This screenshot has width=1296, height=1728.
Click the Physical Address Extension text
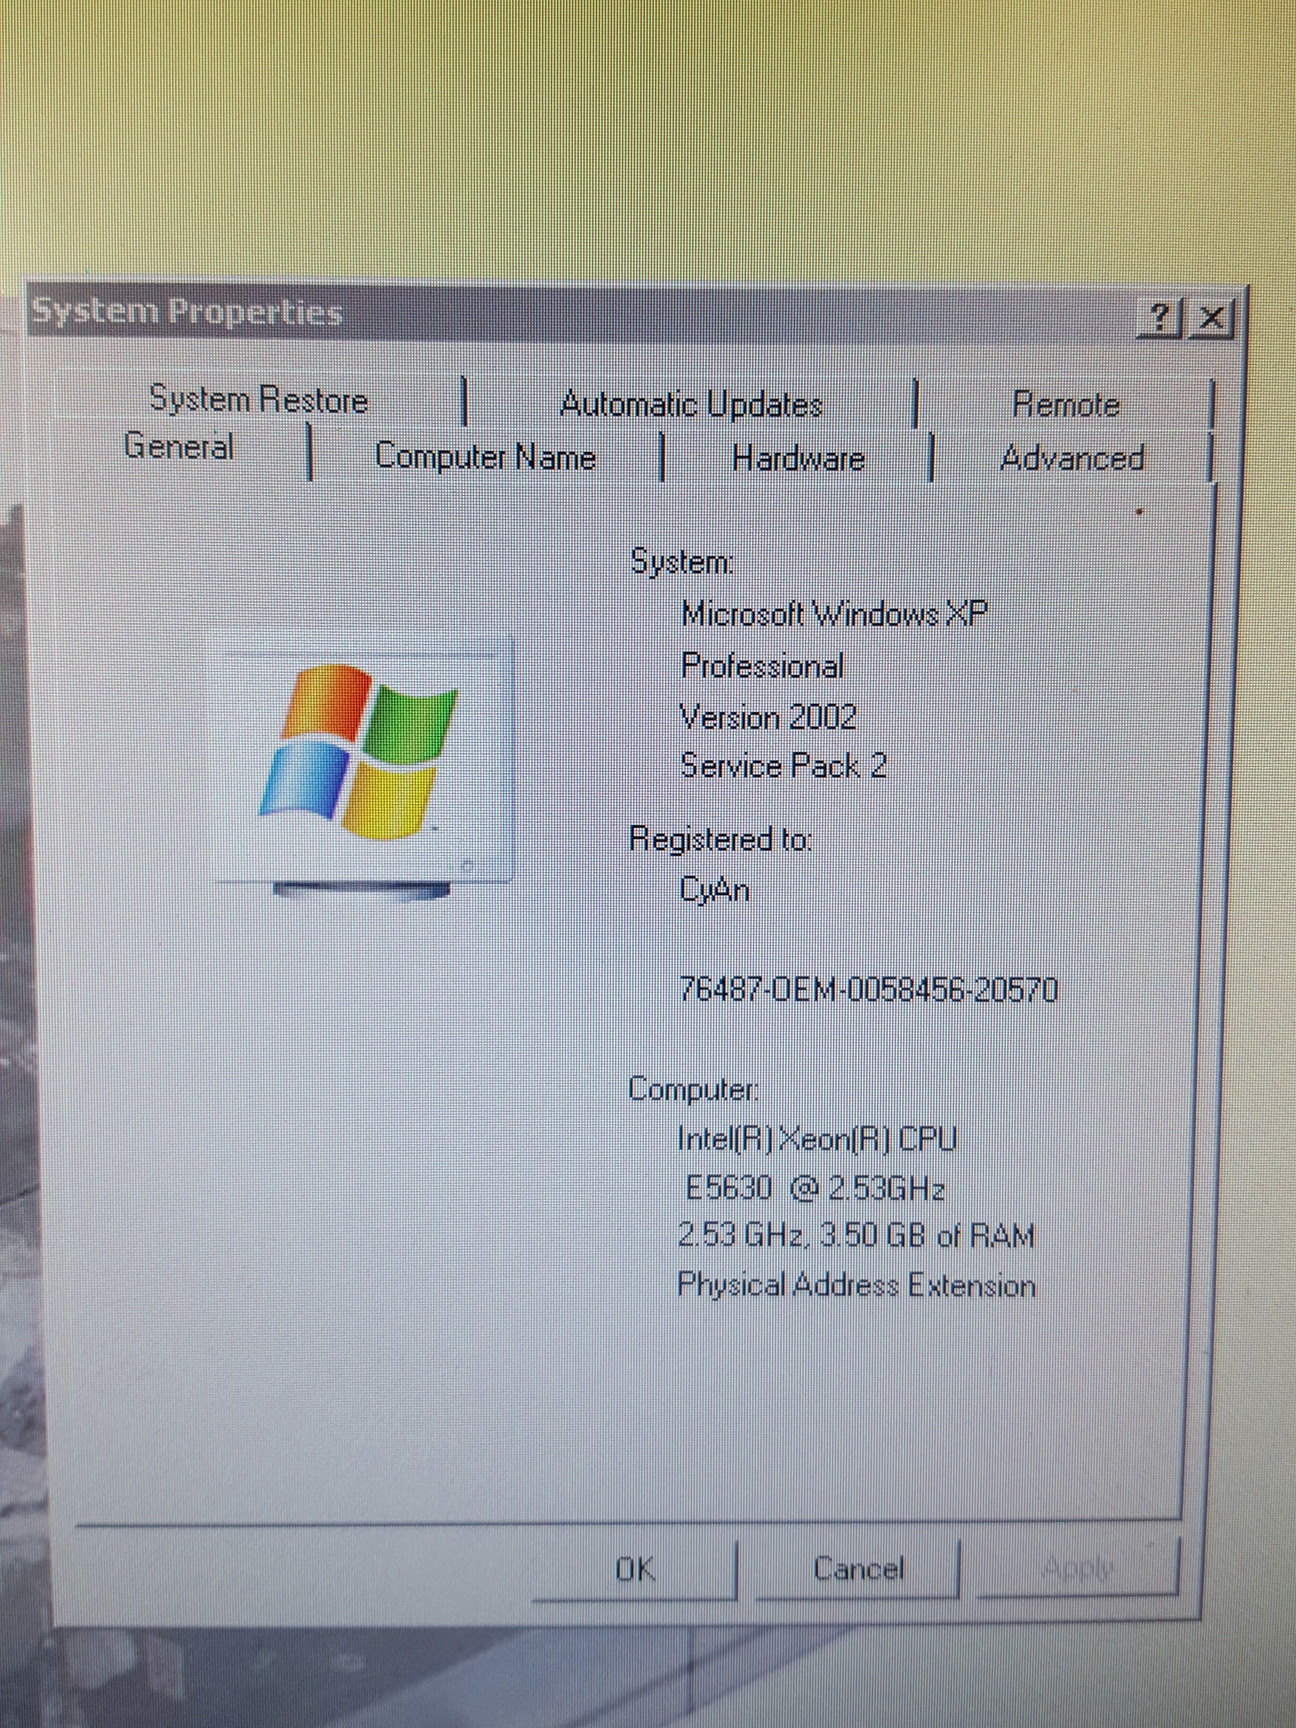pyautogui.click(x=856, y=1285)
